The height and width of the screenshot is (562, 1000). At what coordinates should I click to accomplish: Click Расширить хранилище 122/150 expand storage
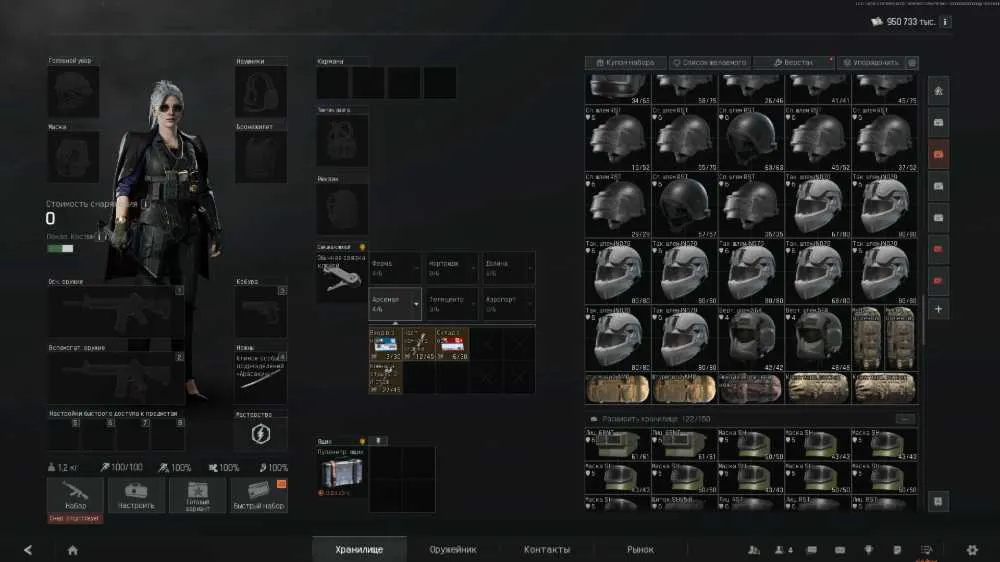pos(656,419)
